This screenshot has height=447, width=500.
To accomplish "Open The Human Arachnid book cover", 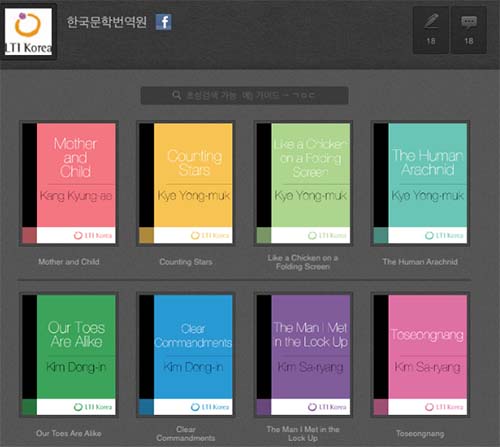I will [x=420, y=183].
